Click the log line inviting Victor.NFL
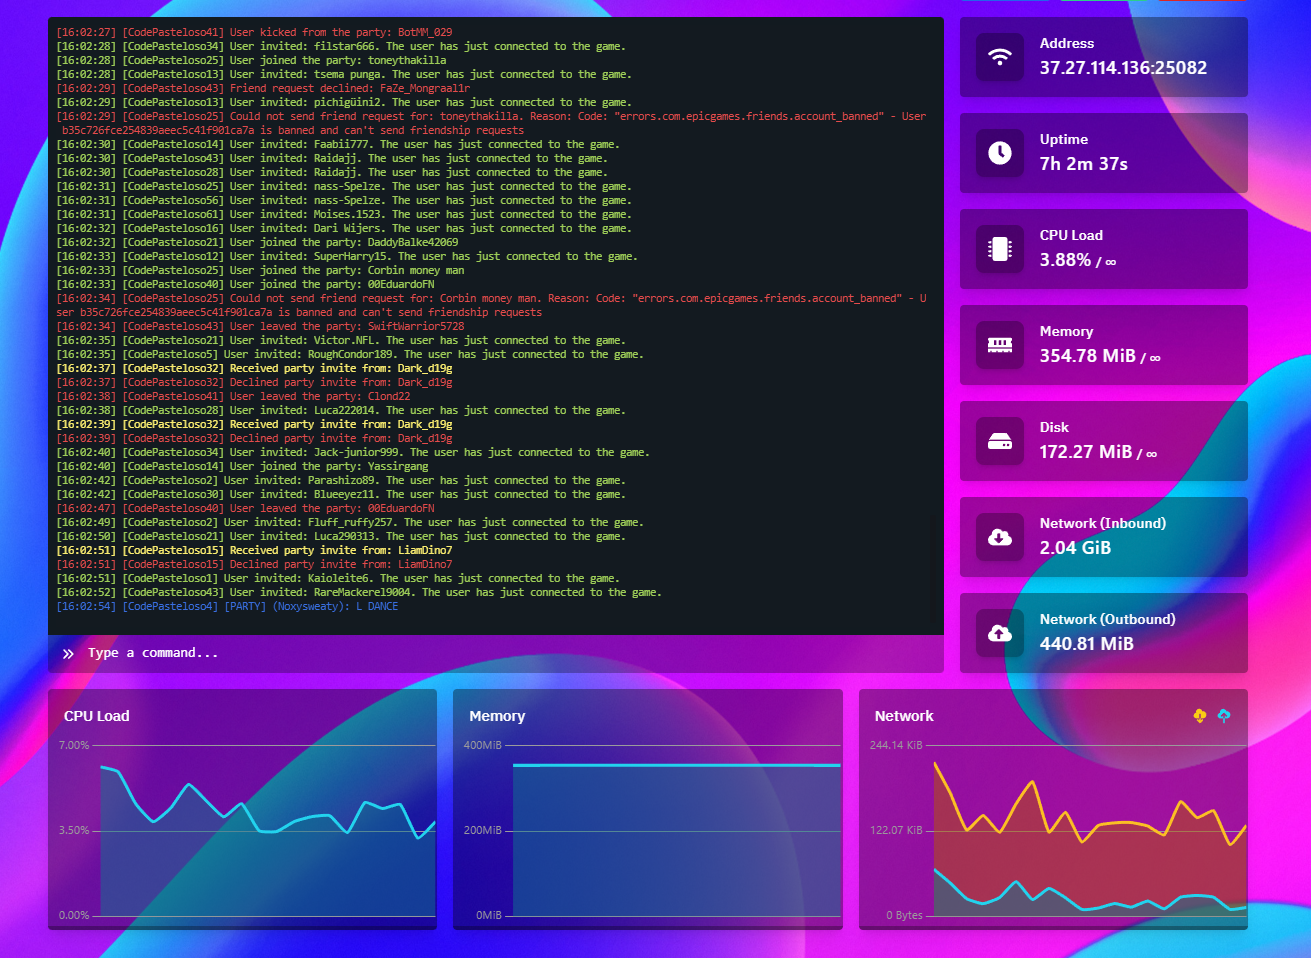 341,340
